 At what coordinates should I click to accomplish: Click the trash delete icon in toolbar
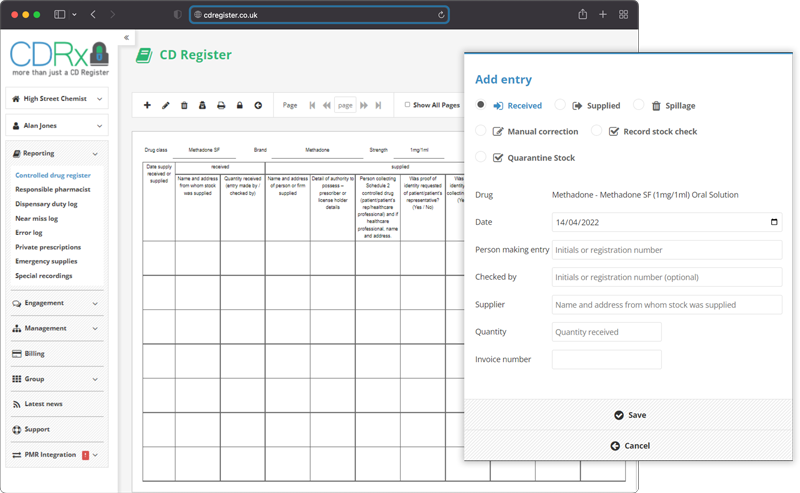184,105
